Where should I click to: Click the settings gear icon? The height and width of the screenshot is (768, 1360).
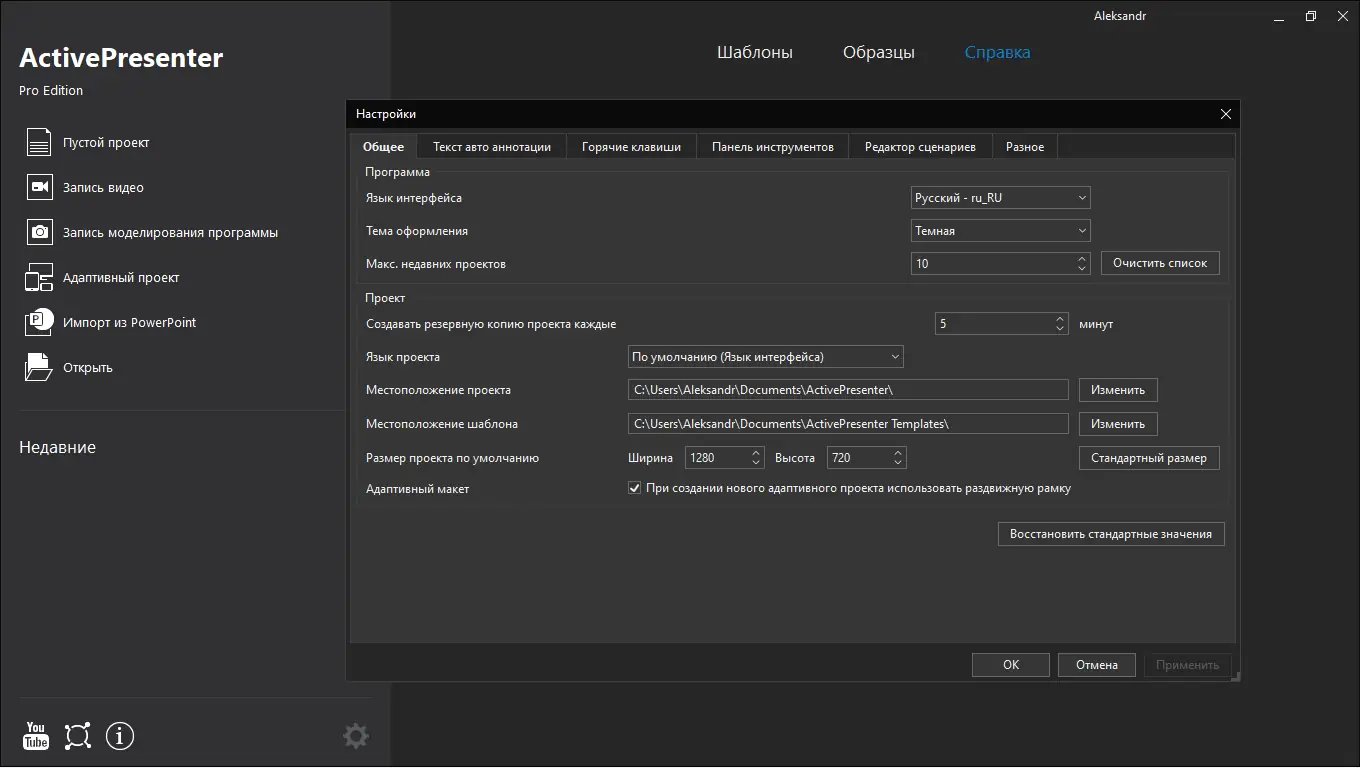[355, 737]
